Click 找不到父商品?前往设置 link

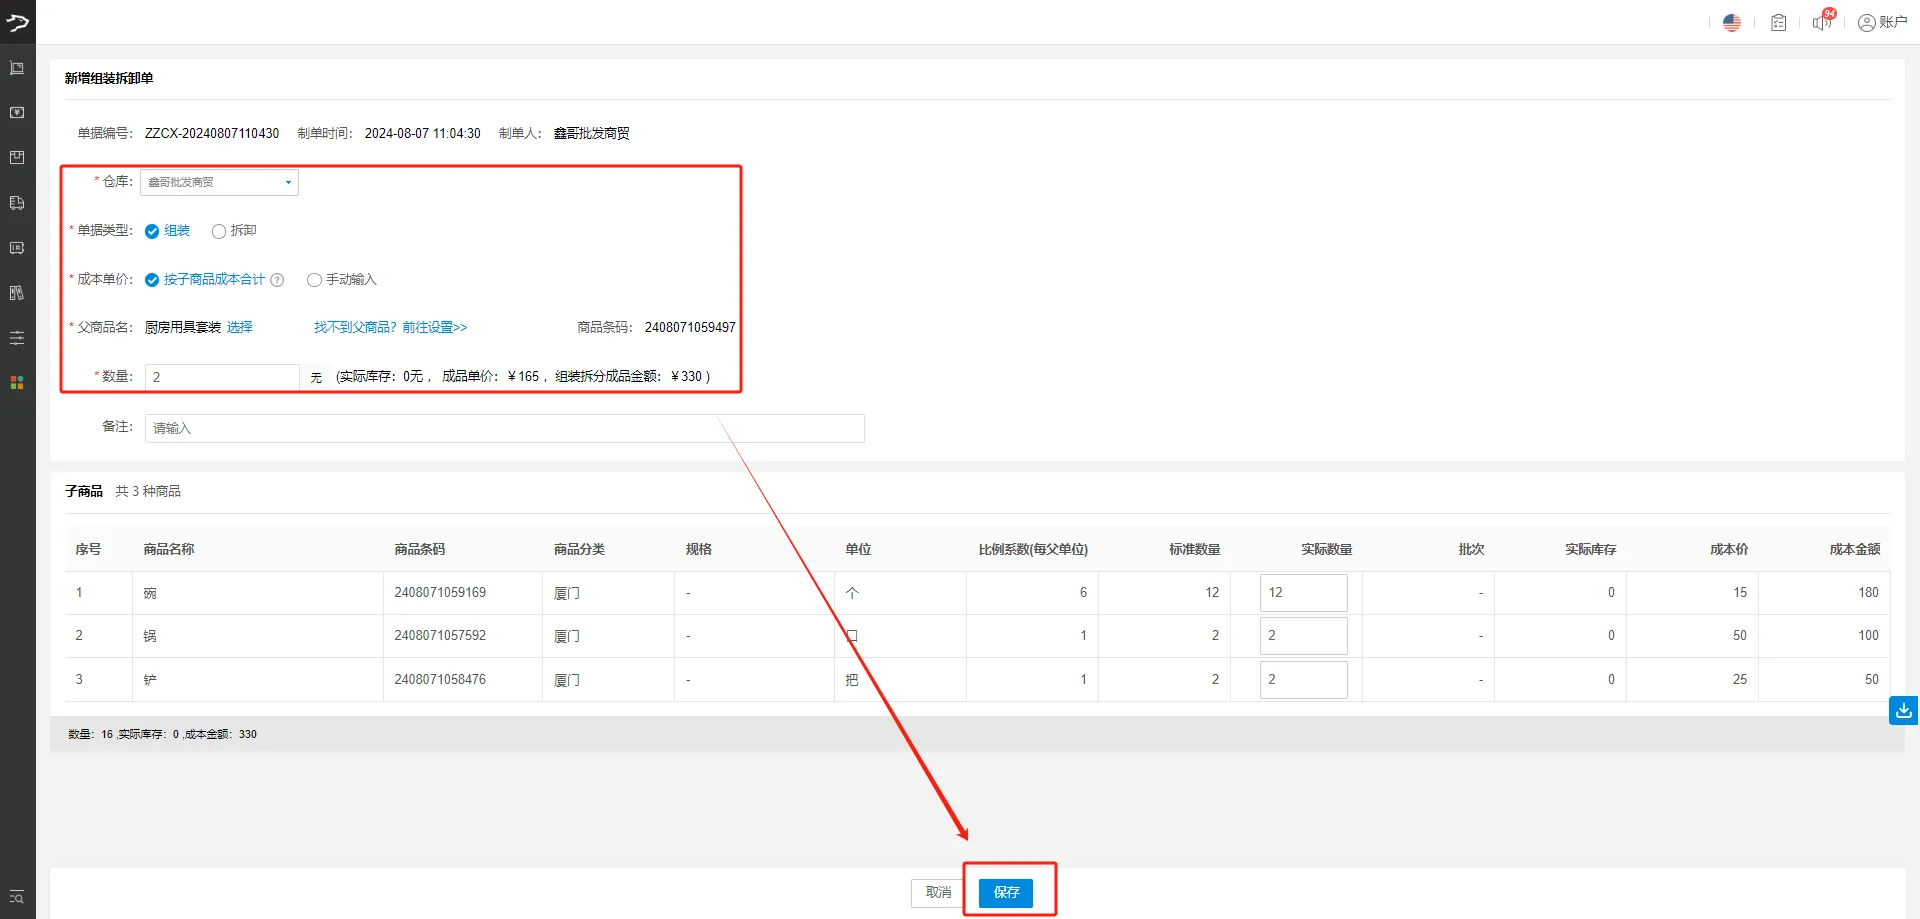click(x=390, y=328)
